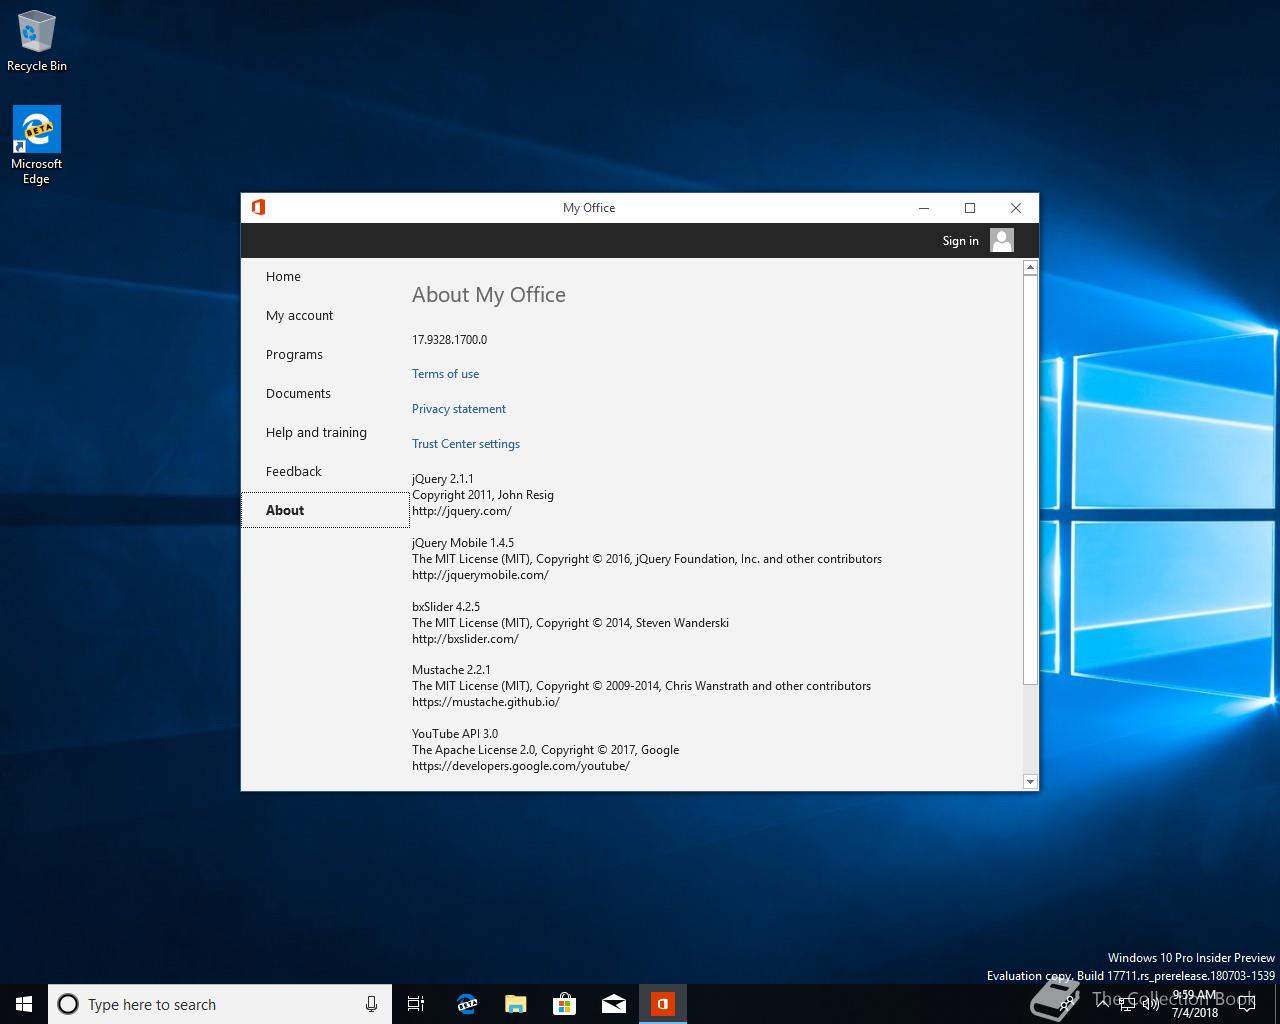Select My account in sidebar
Image resolution: width=1280 pixels, height=1024 pixels.
[x=299, y=316]
